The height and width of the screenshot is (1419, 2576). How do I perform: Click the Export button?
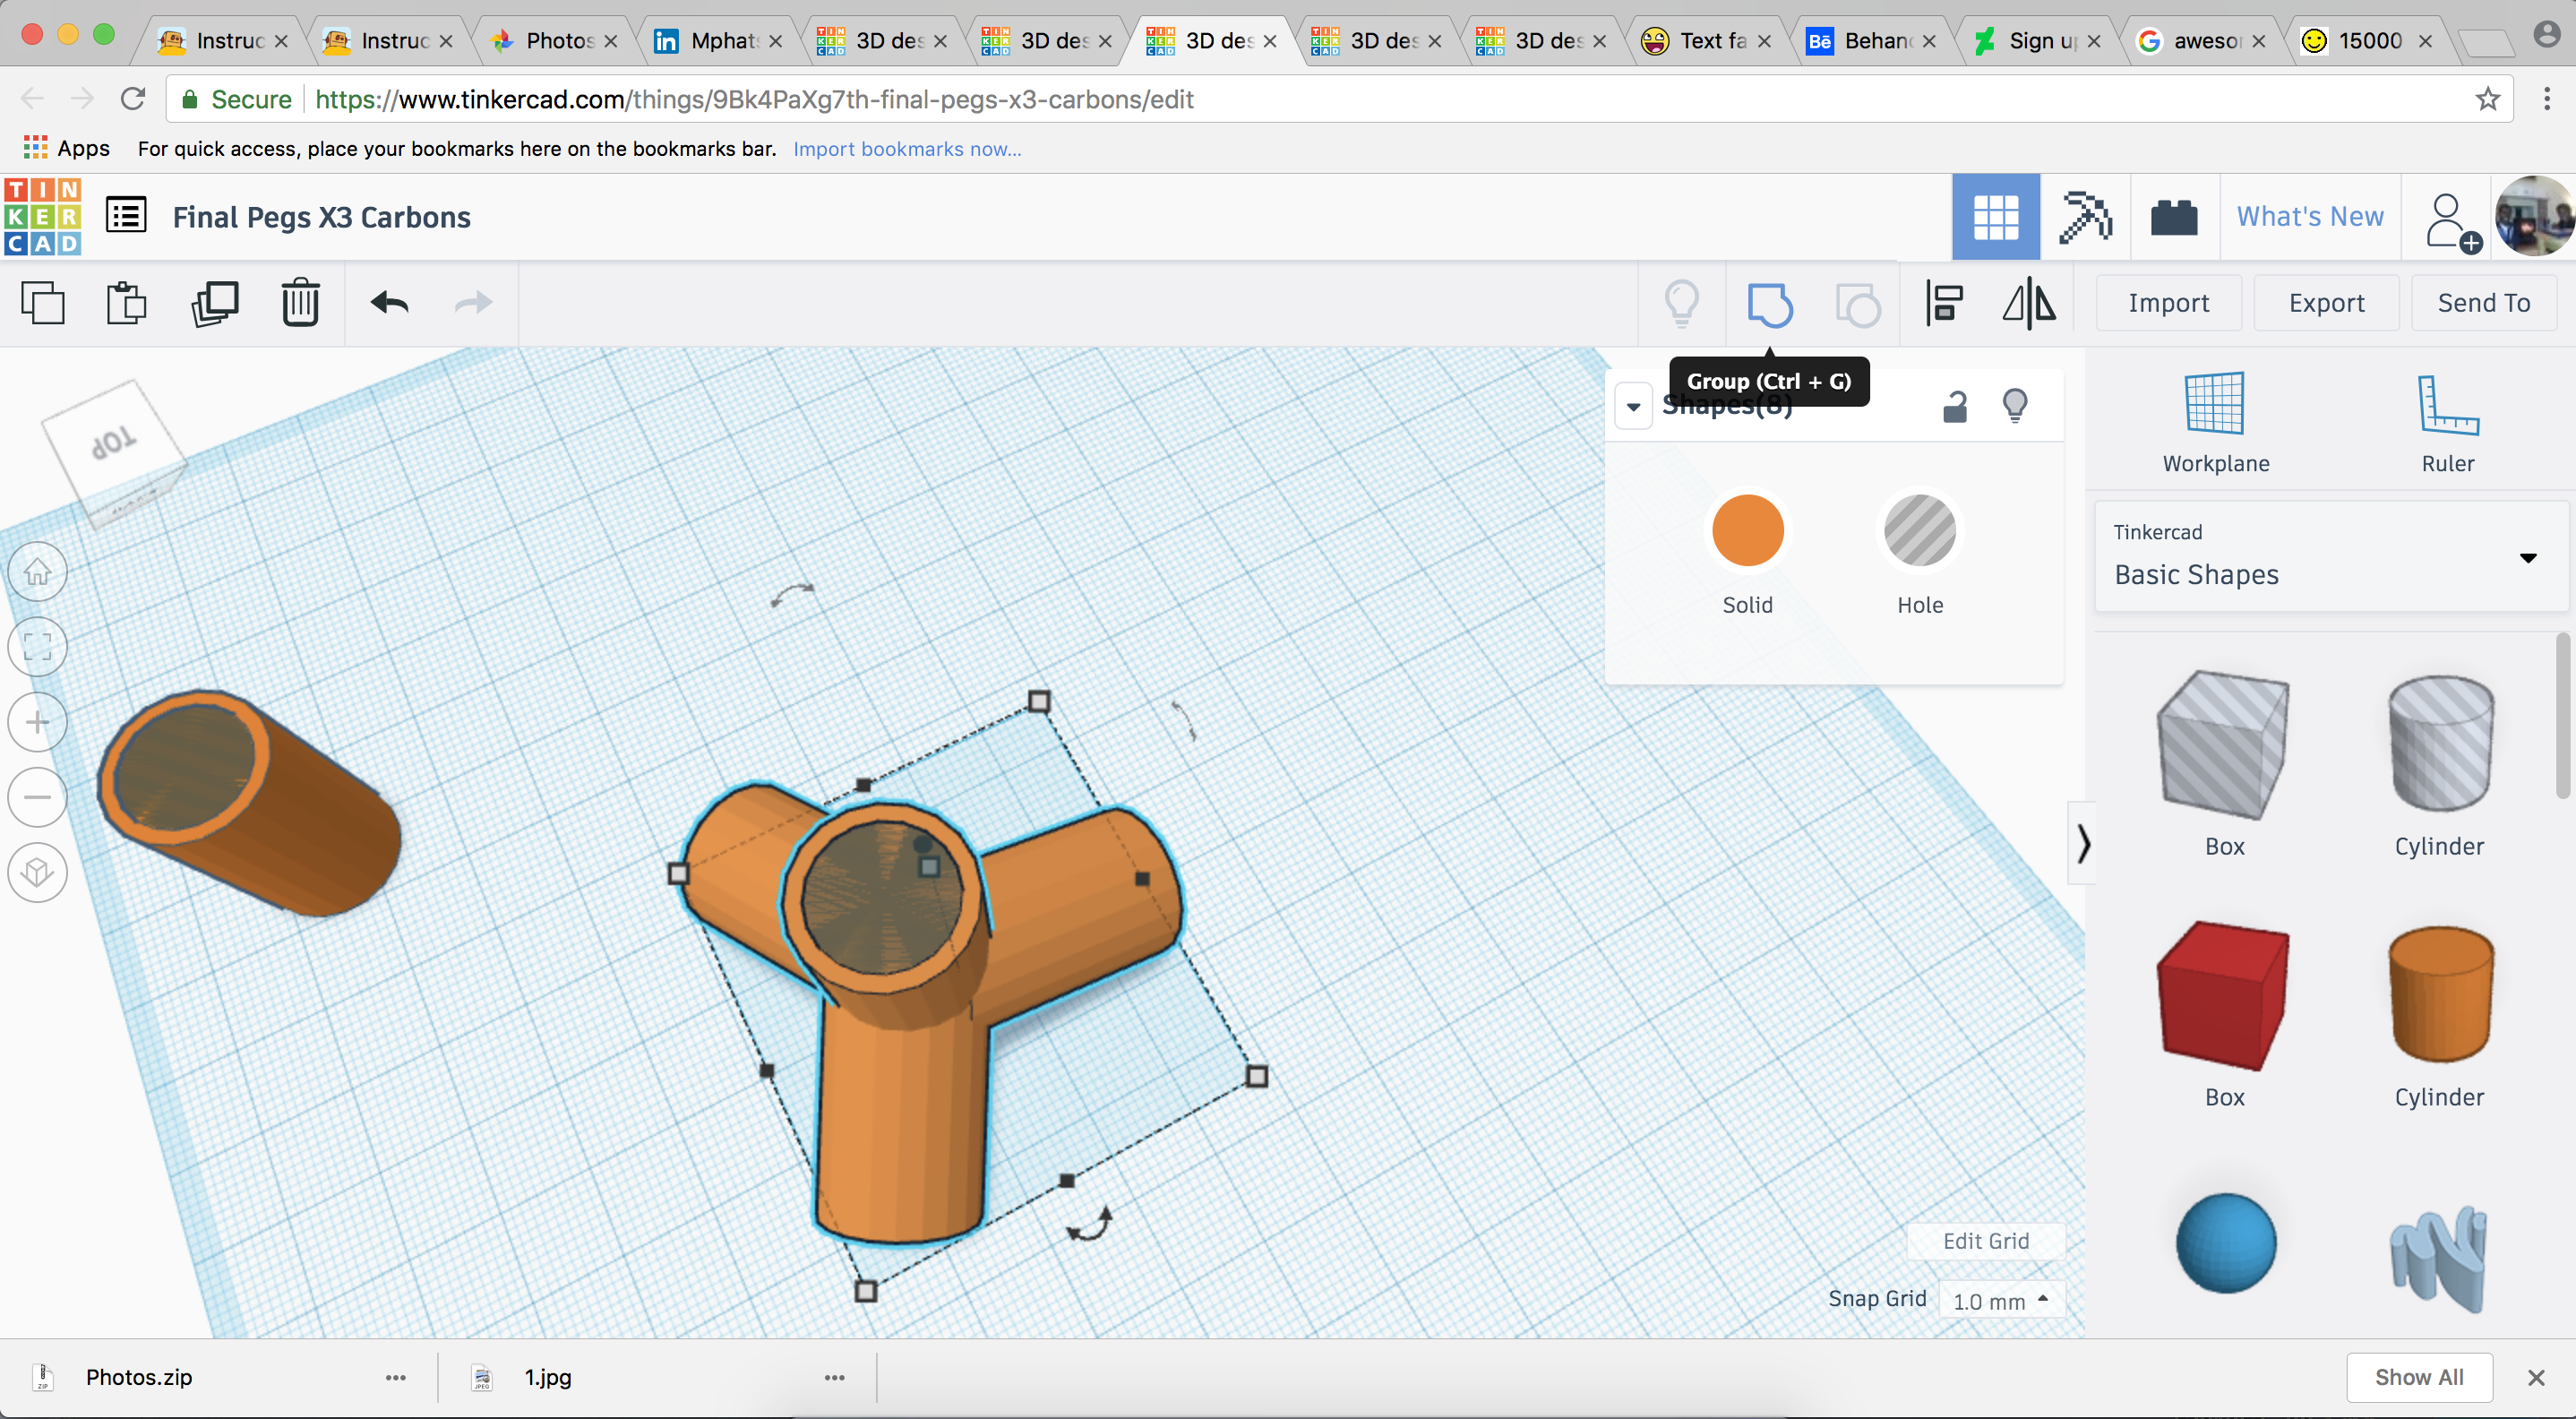[x=2326, y=304]
